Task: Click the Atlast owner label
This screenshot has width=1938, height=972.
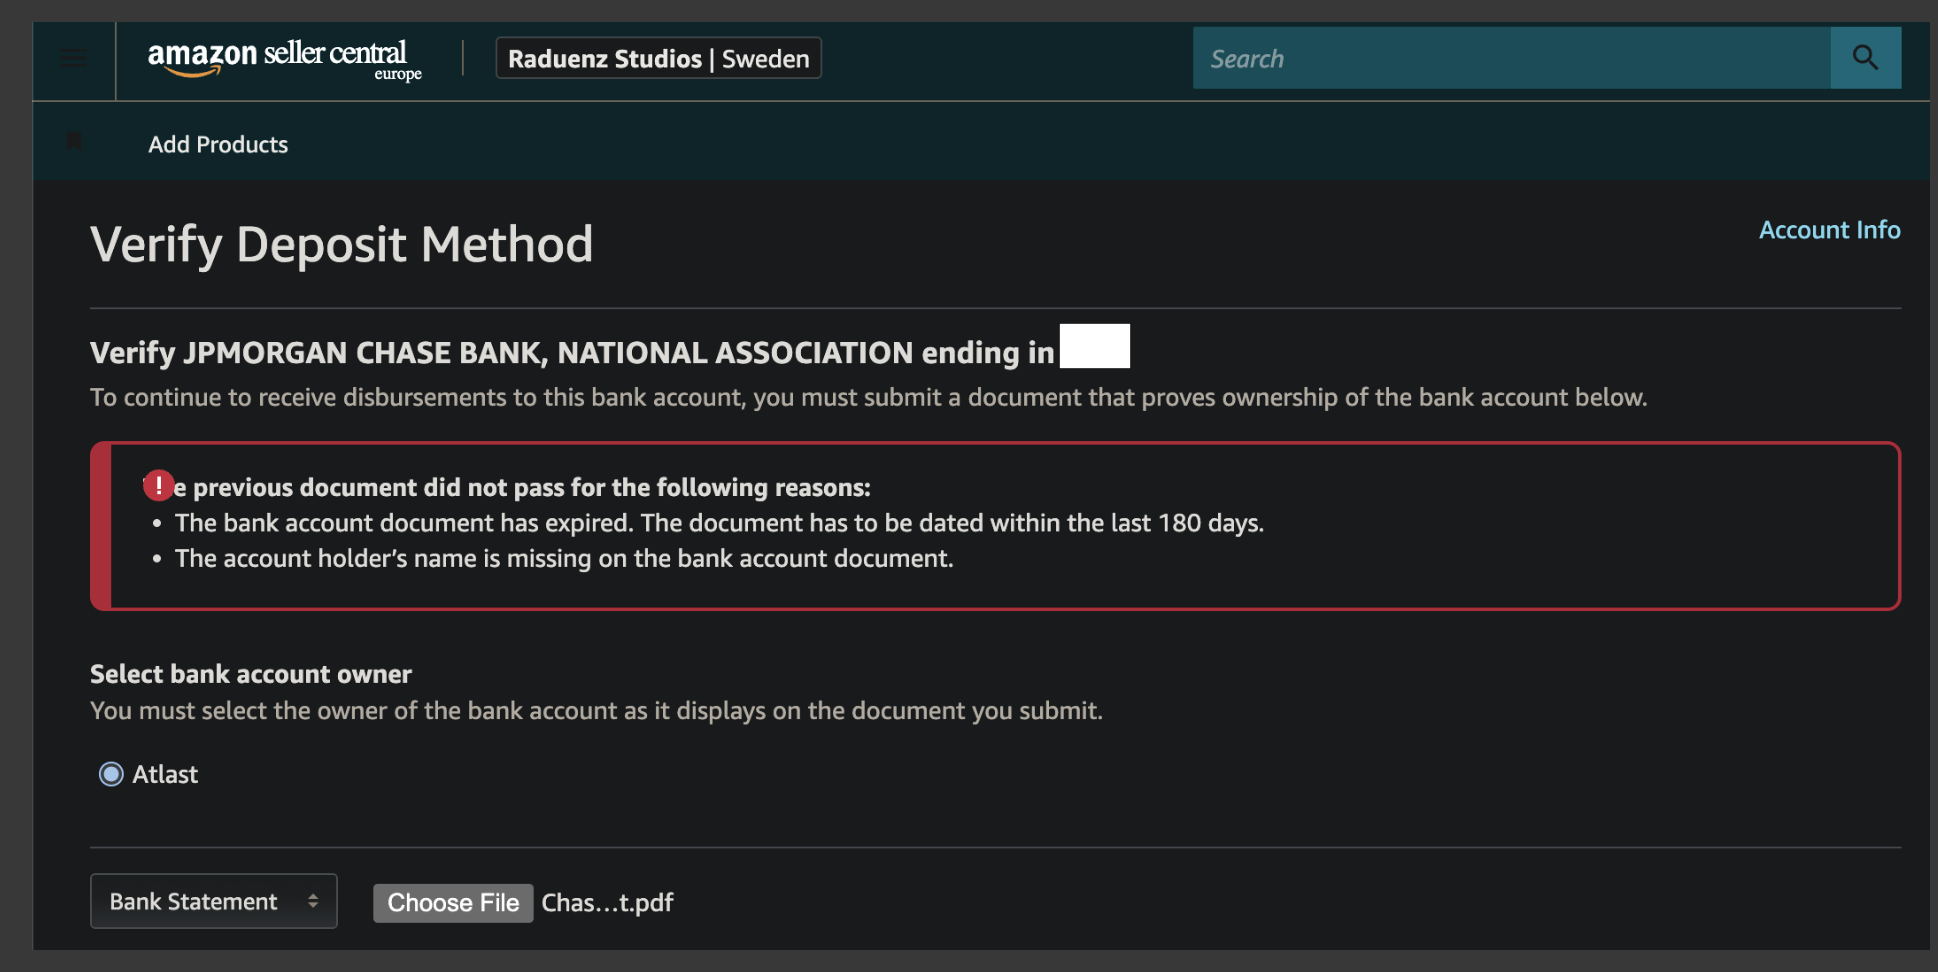Action: tap(165, 775)
